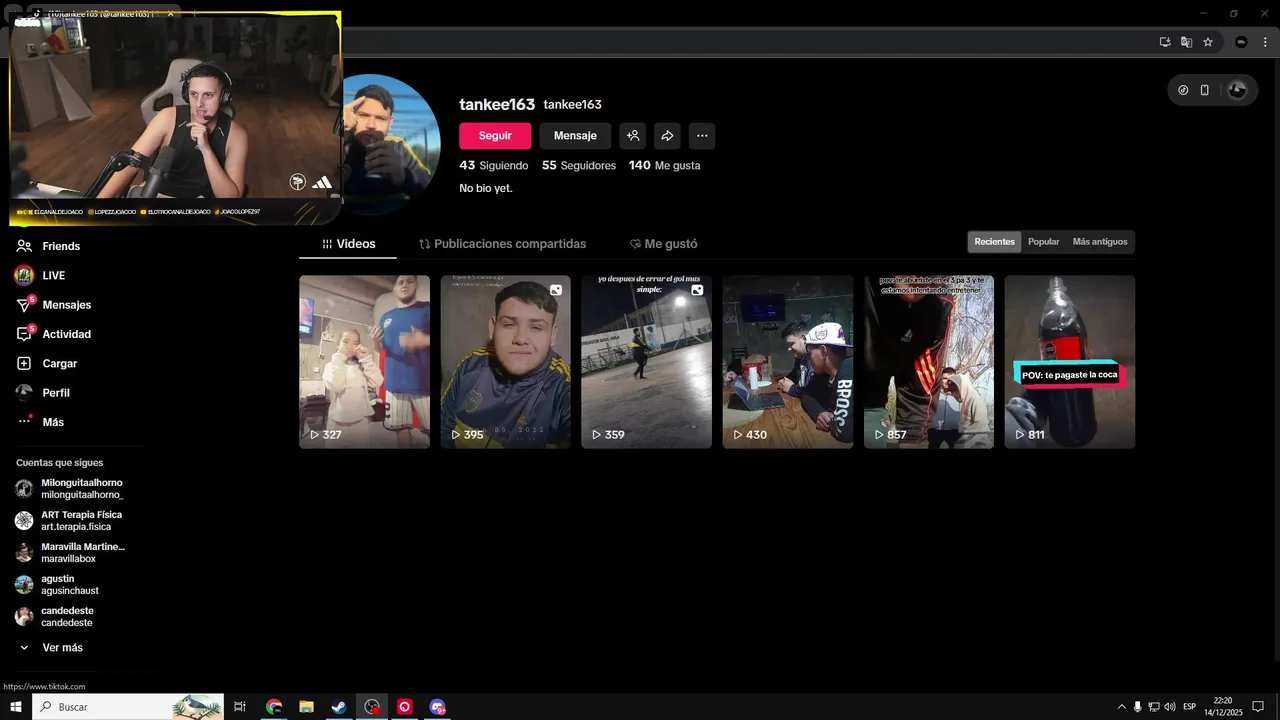Open the Windows Start menu

16,707
